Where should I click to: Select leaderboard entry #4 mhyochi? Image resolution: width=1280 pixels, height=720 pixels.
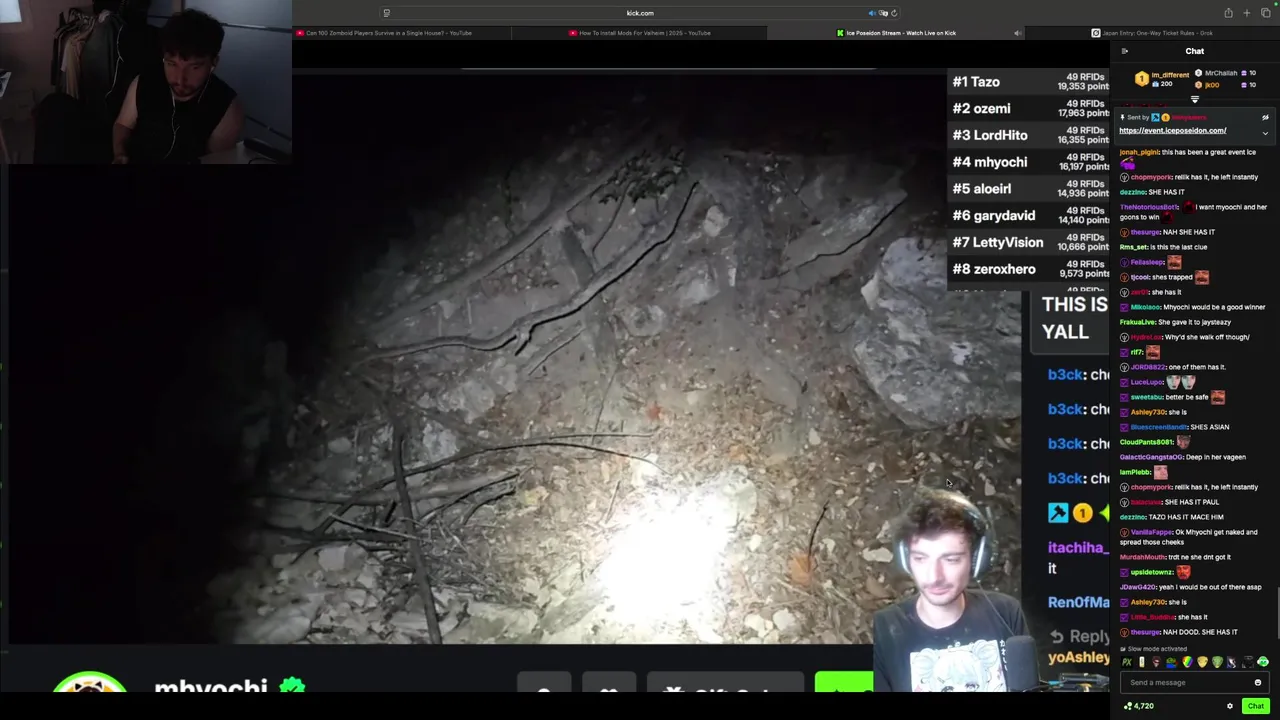(x=1029, y=162)
